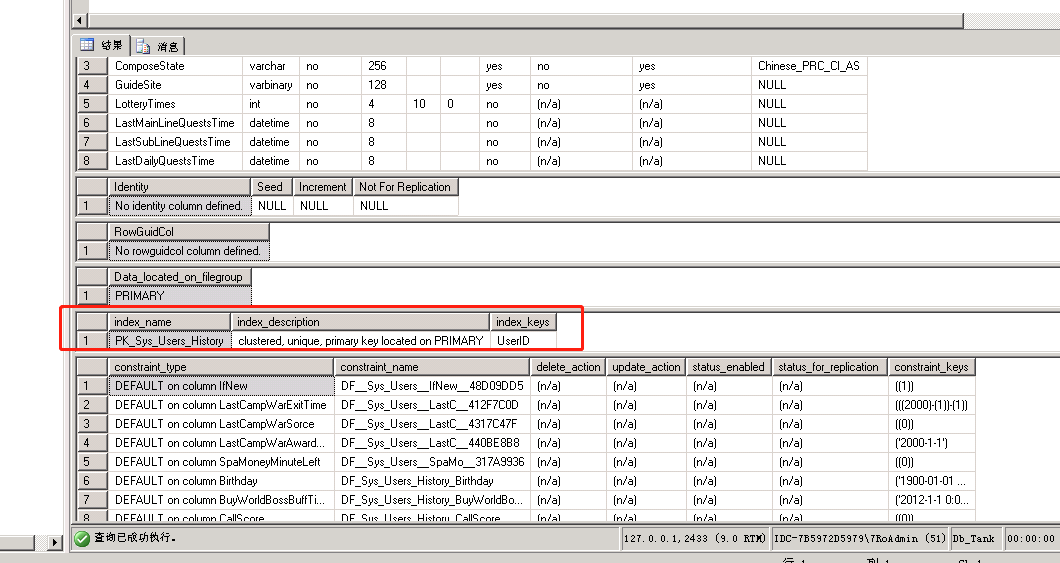Click the 256 length cell for ComposeState

(x=383, y=66)
